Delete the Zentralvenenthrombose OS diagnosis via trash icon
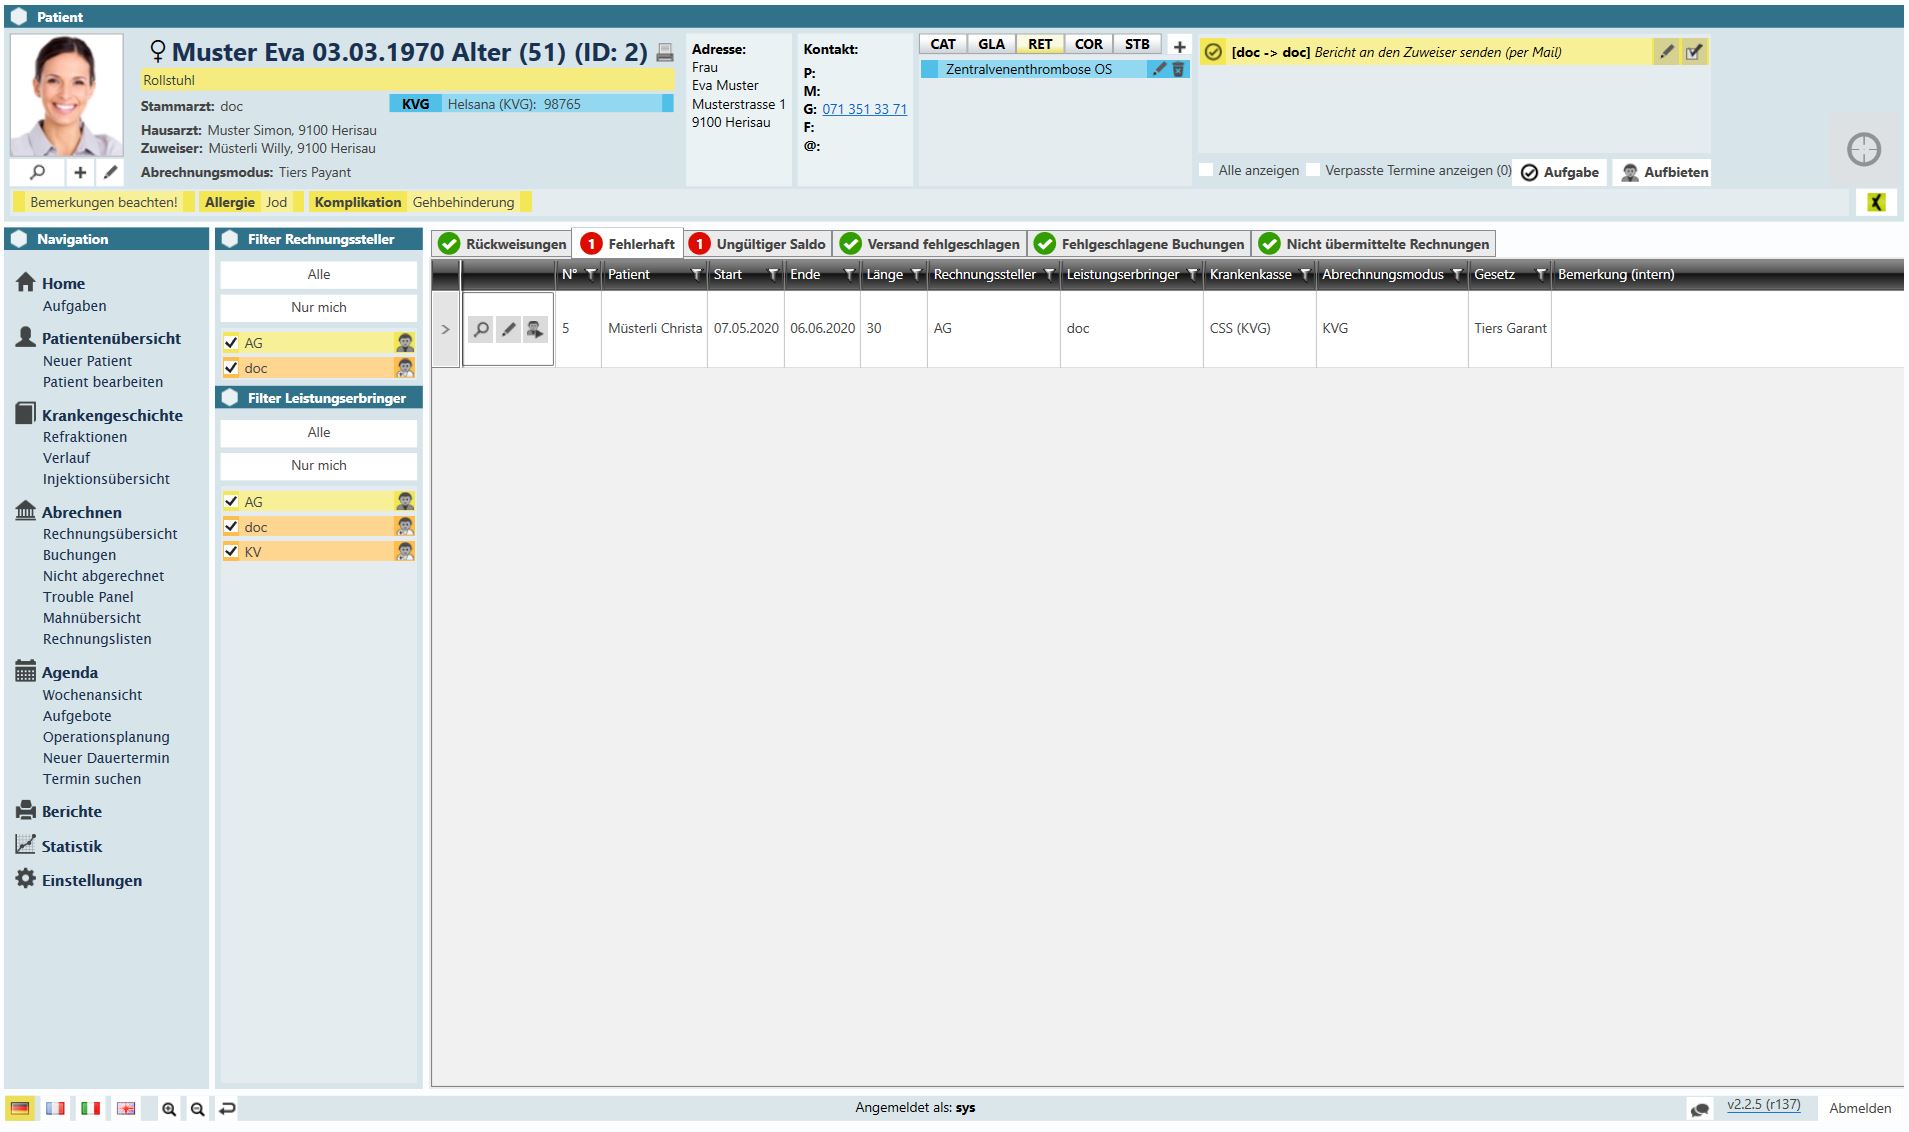 pos(1178,69)
